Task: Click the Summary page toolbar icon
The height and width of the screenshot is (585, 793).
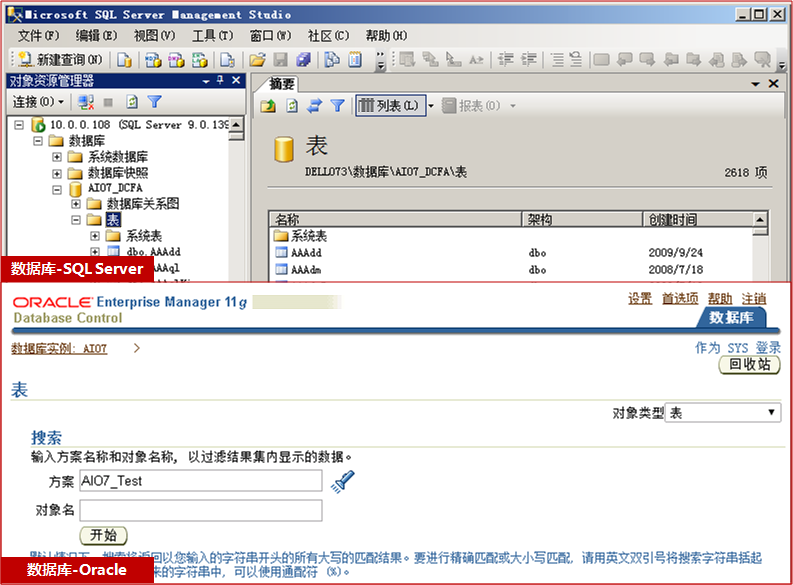Action: click(x=356, y=60)
